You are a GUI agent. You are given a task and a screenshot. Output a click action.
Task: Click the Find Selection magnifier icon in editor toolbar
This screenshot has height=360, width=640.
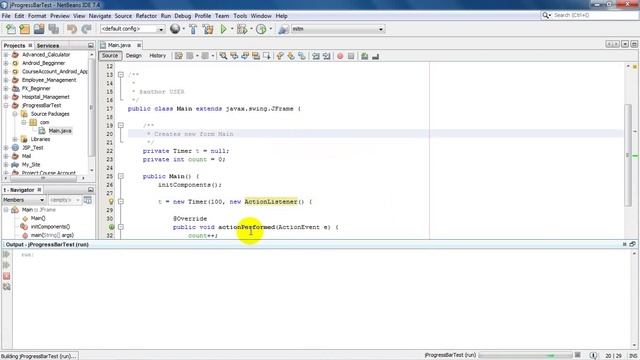223,56
